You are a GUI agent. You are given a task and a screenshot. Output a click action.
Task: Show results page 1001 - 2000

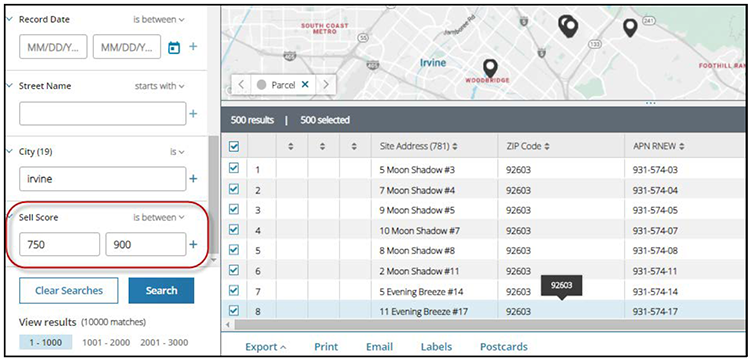pyautogui.click(x=107, y=342)
